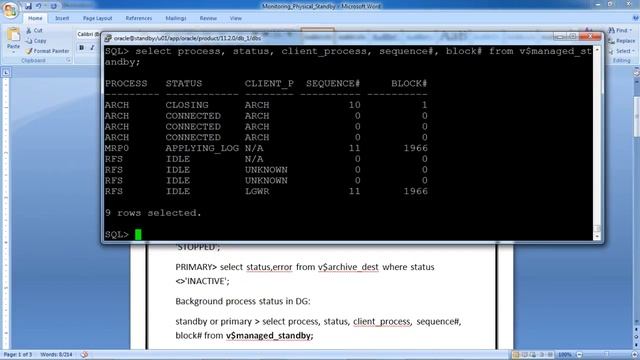This screenshot has width=640, height=360.
Task: Activate the Format Painter
Action: (x=47, y=51)
